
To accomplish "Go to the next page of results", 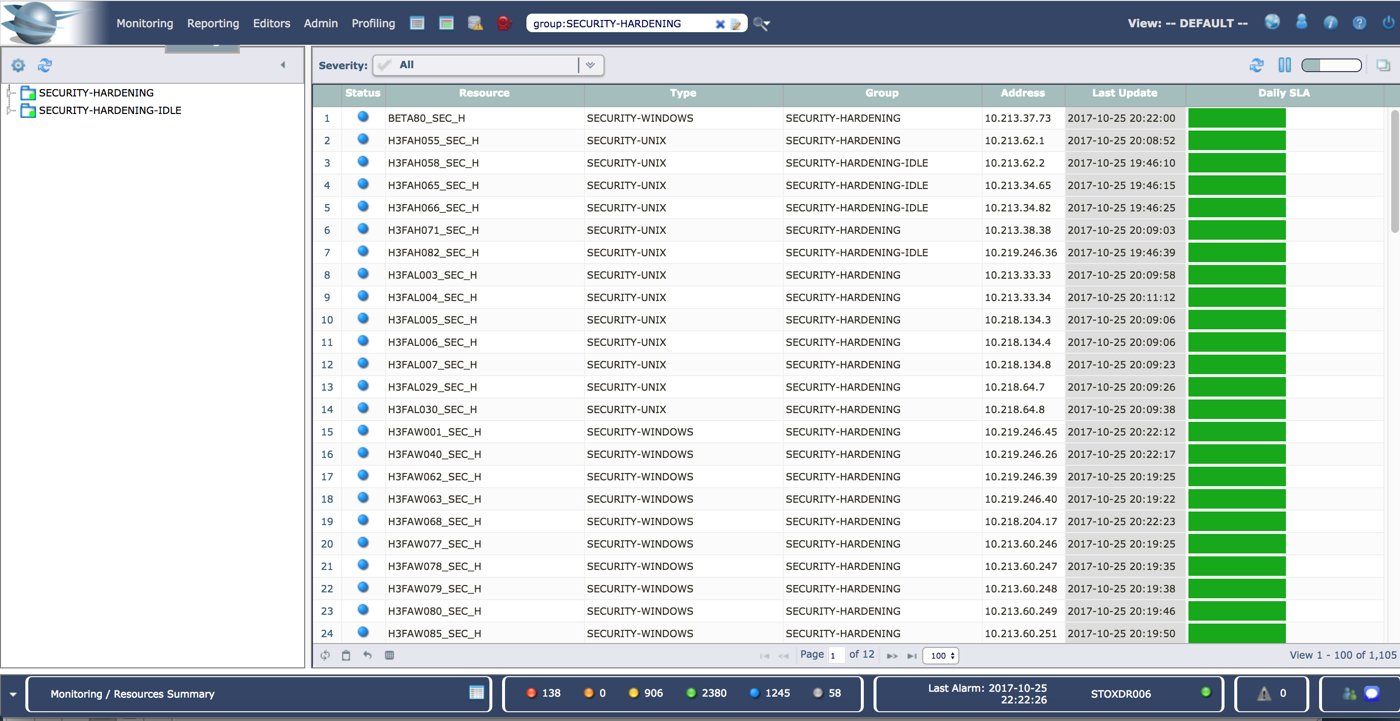I will point(892,656).
